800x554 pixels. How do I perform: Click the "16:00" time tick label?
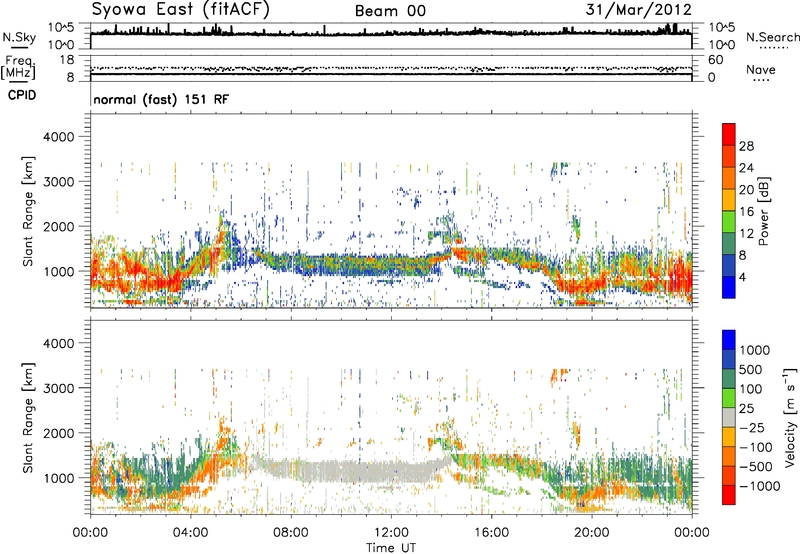click(x=491, y=533)
